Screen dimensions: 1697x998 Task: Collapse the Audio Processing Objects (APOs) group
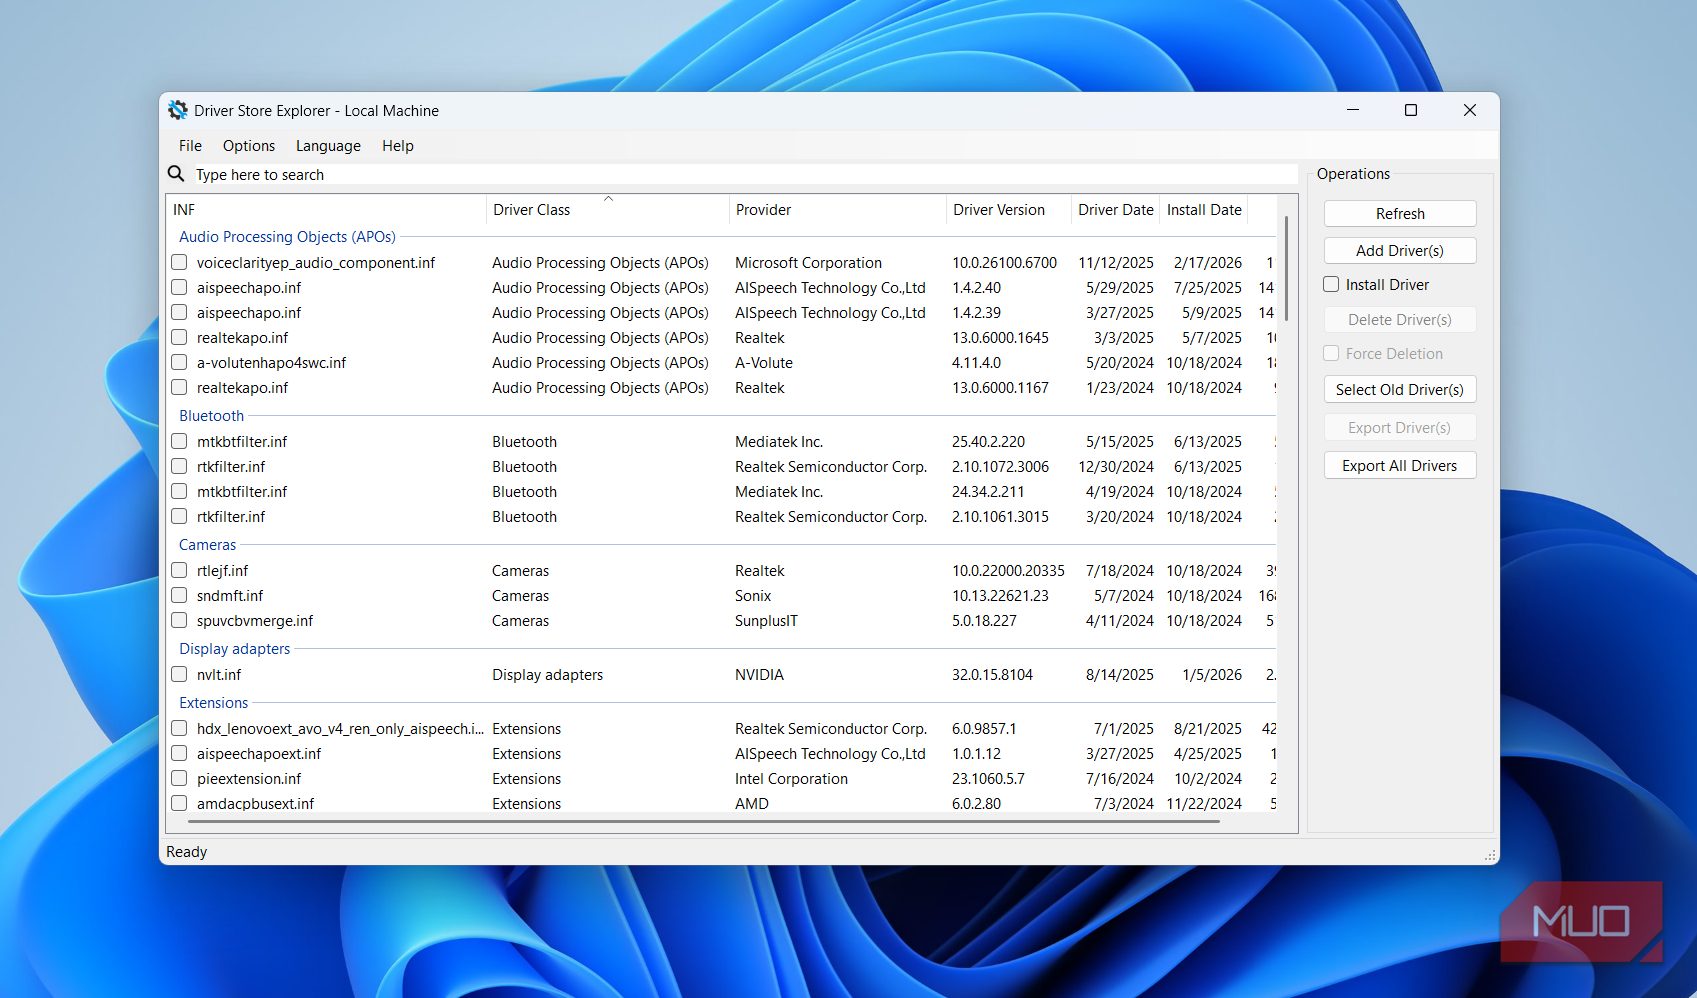pyautogui.click(x=287, y=237)
